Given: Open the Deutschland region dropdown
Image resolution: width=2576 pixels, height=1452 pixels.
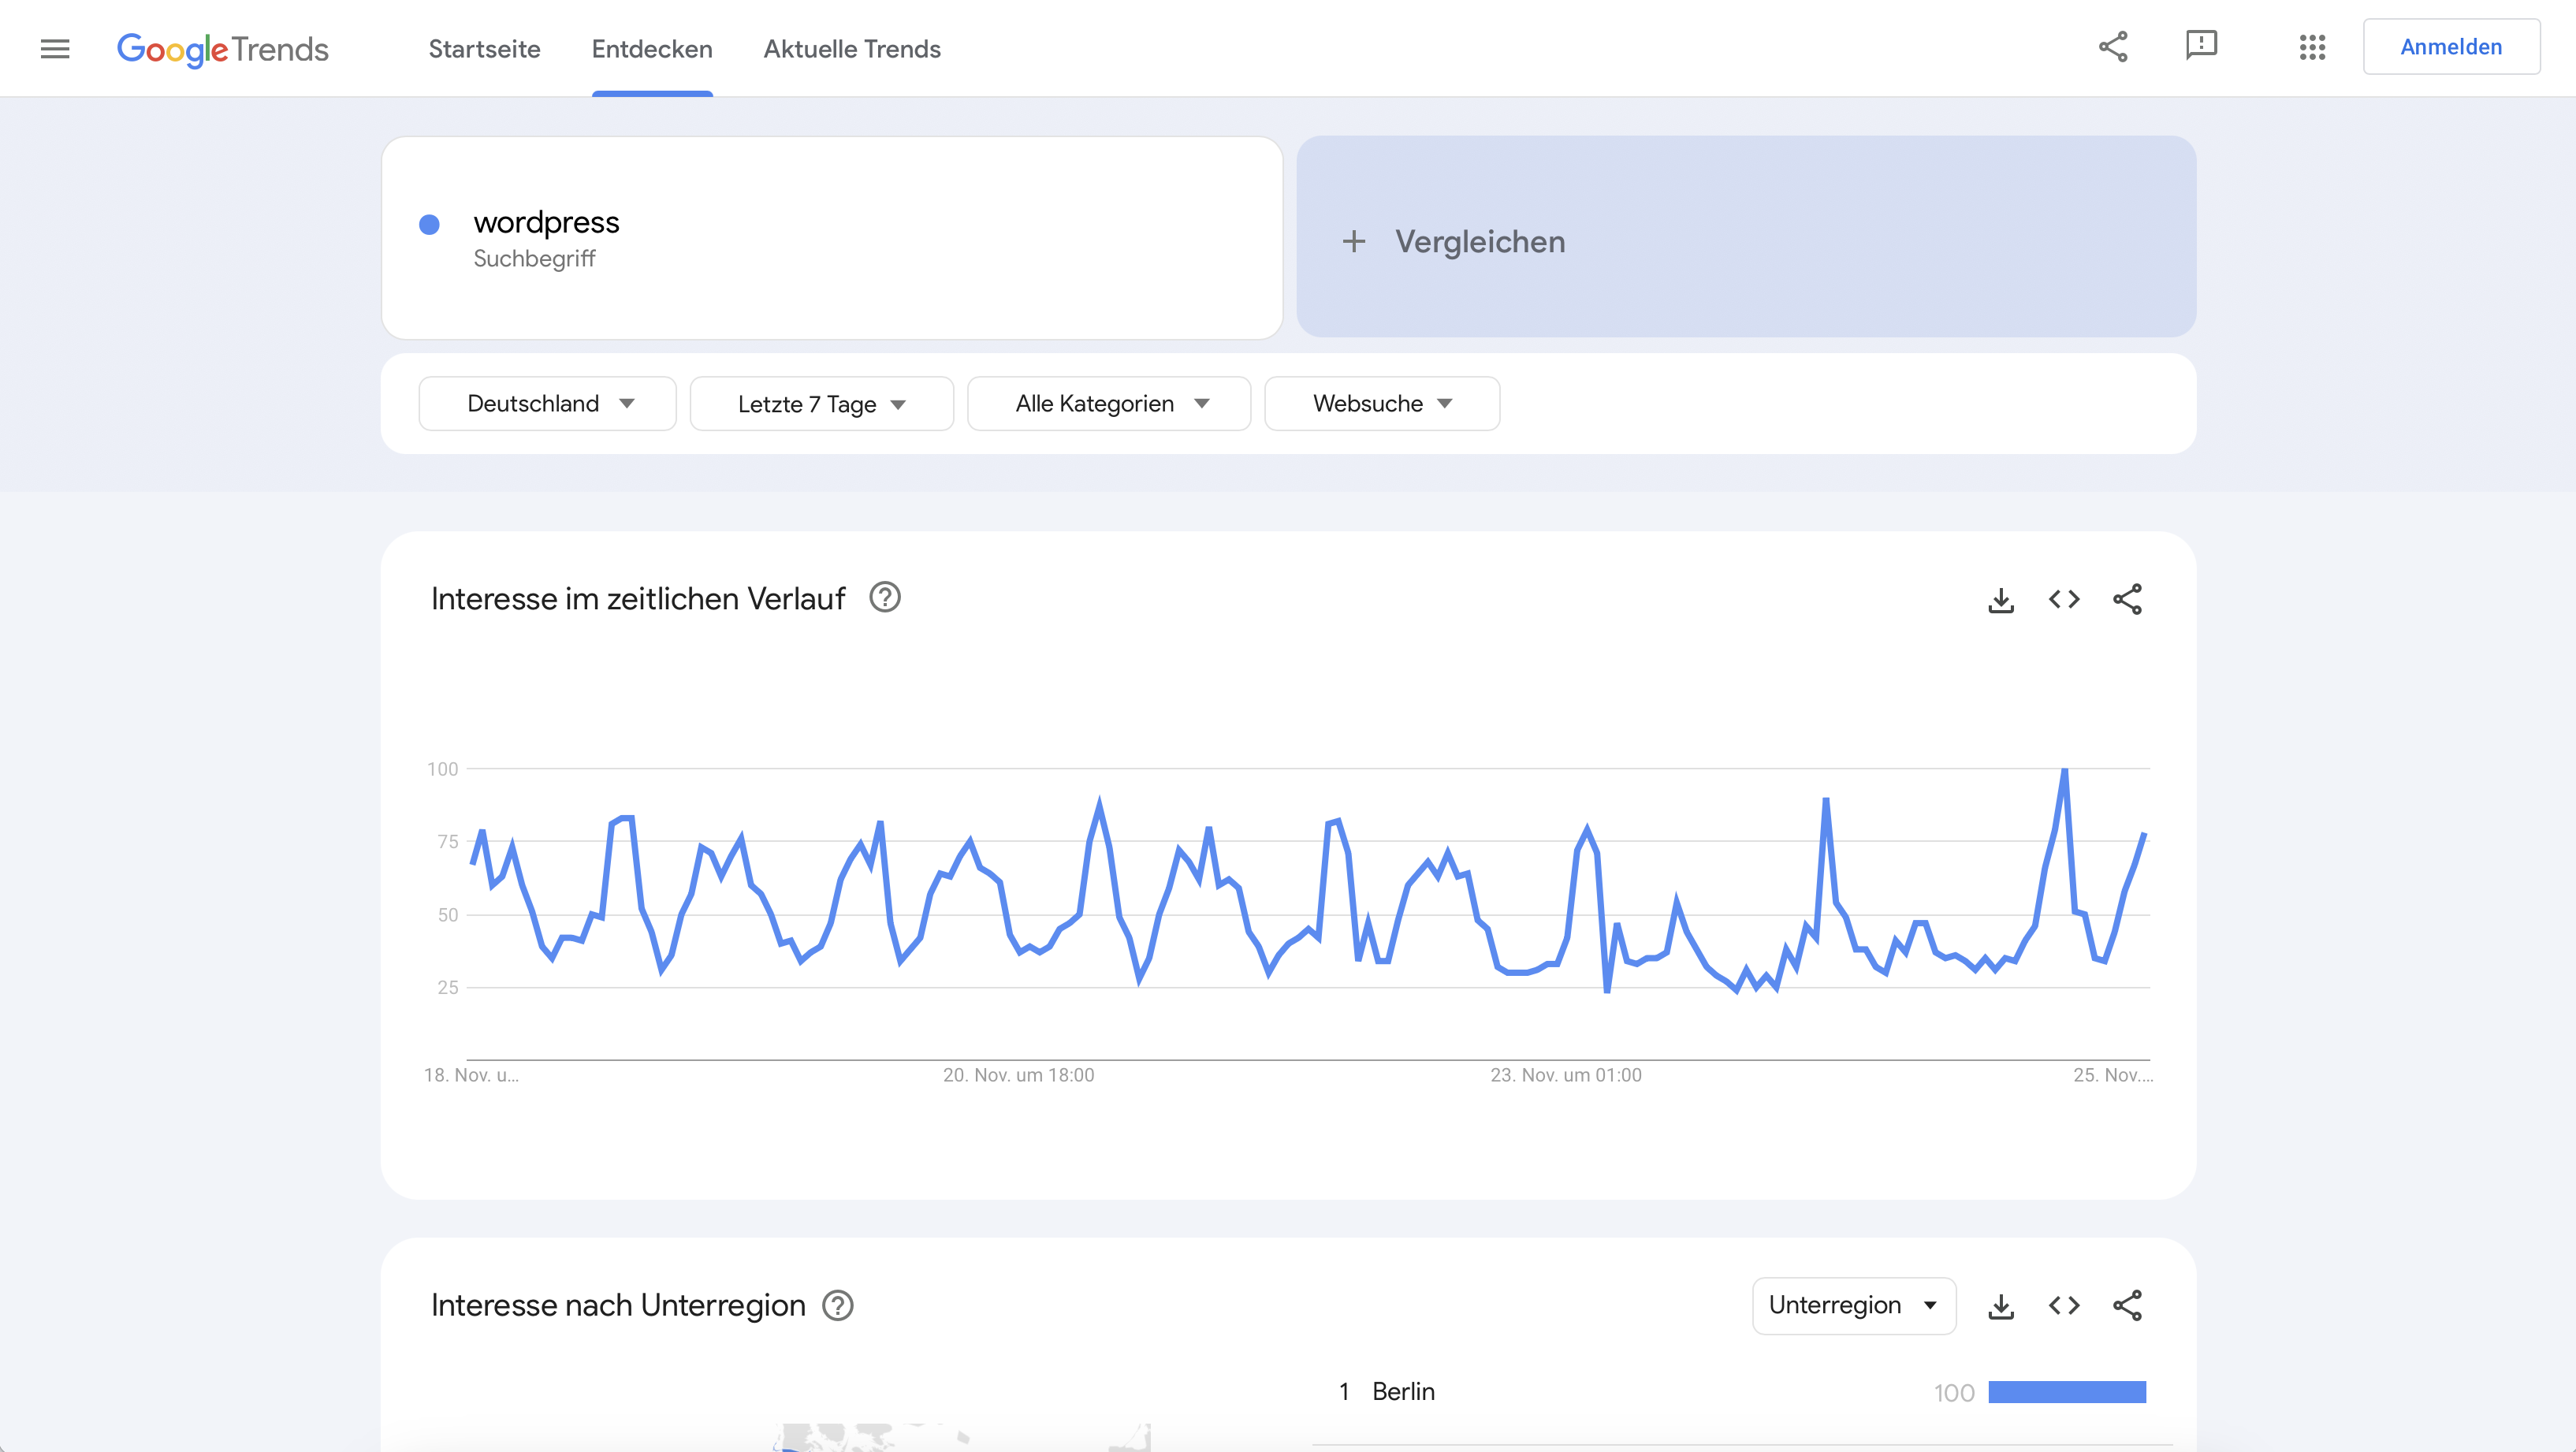Looking at the screenshot, I should tap(547, 404).
